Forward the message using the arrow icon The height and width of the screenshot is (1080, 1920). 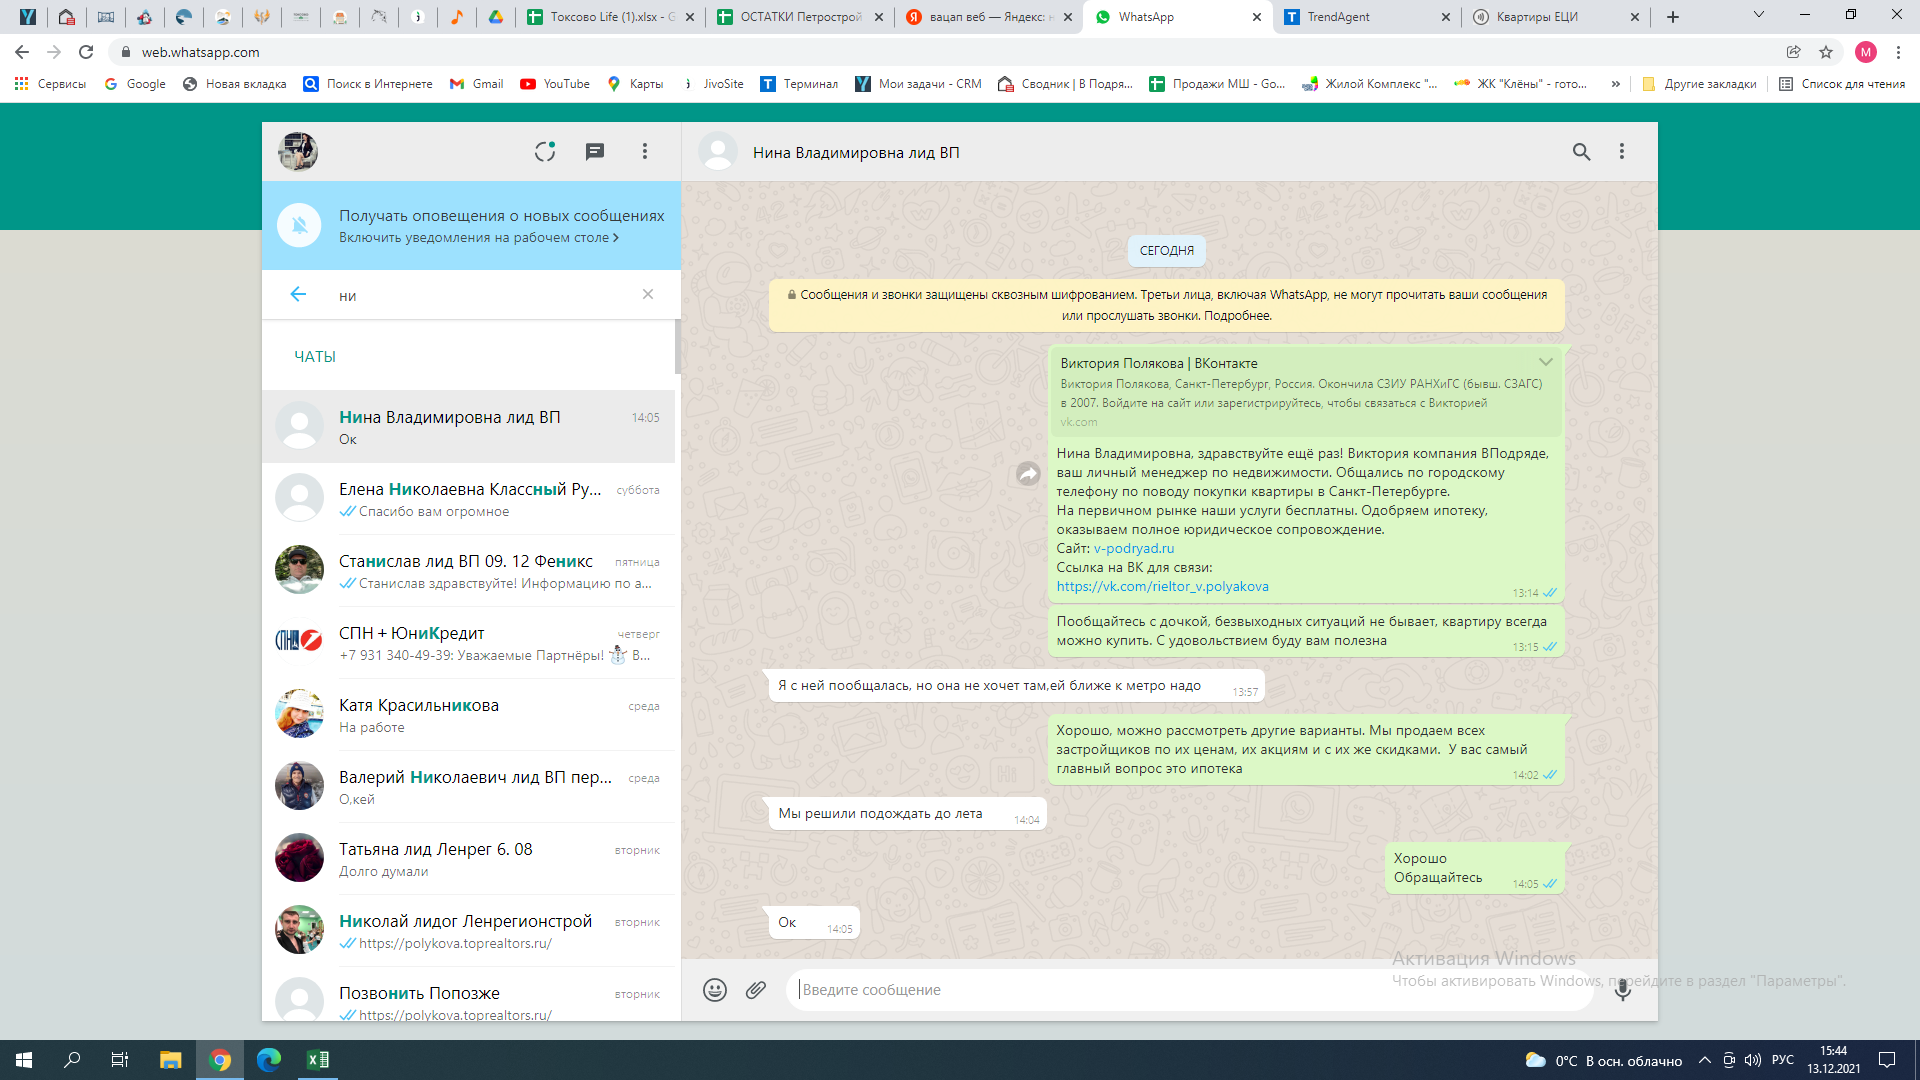tap(1028, 474)
